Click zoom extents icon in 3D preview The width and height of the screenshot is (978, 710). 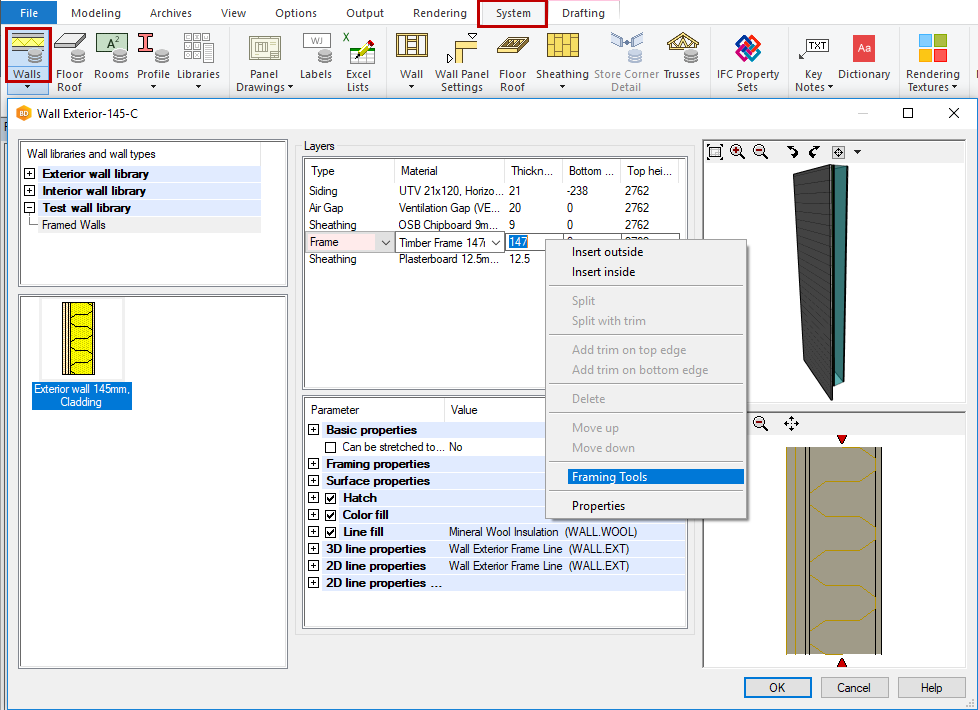point(714,152)
